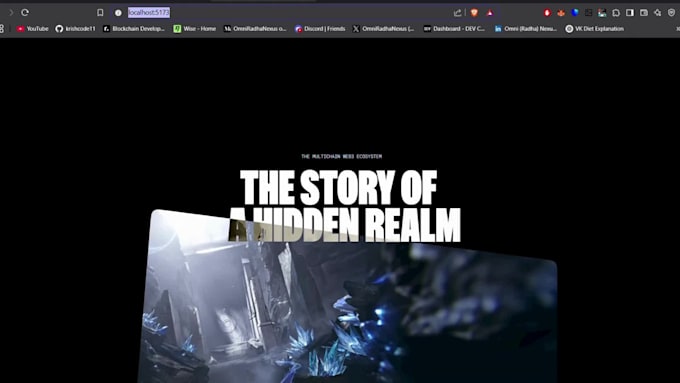
Task: Open the Brave Rewards triangle icon
Action: 490,13
